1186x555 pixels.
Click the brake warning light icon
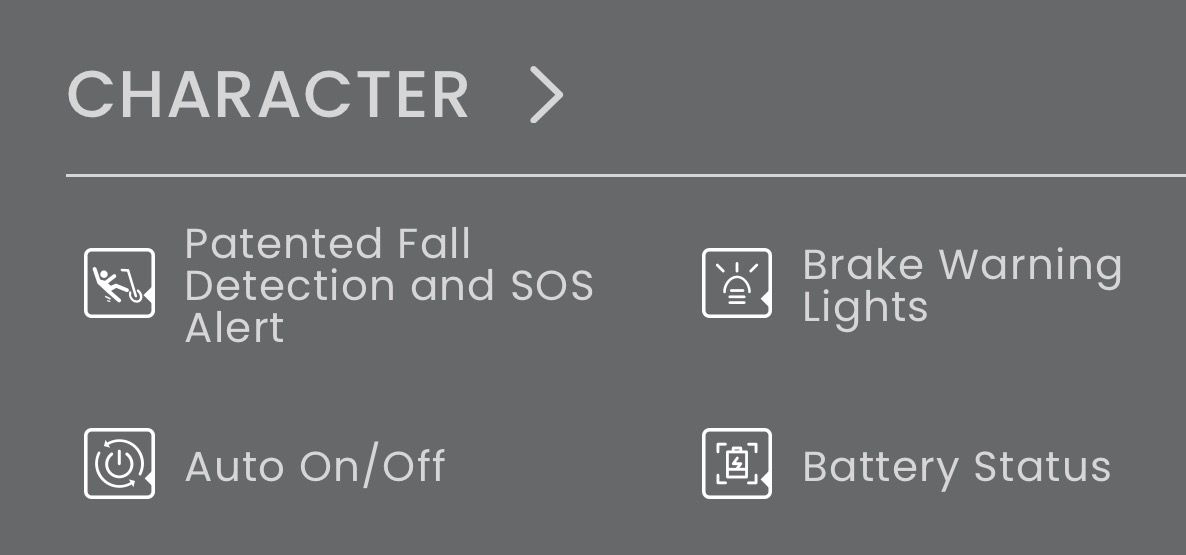click(x=737, y=283)
